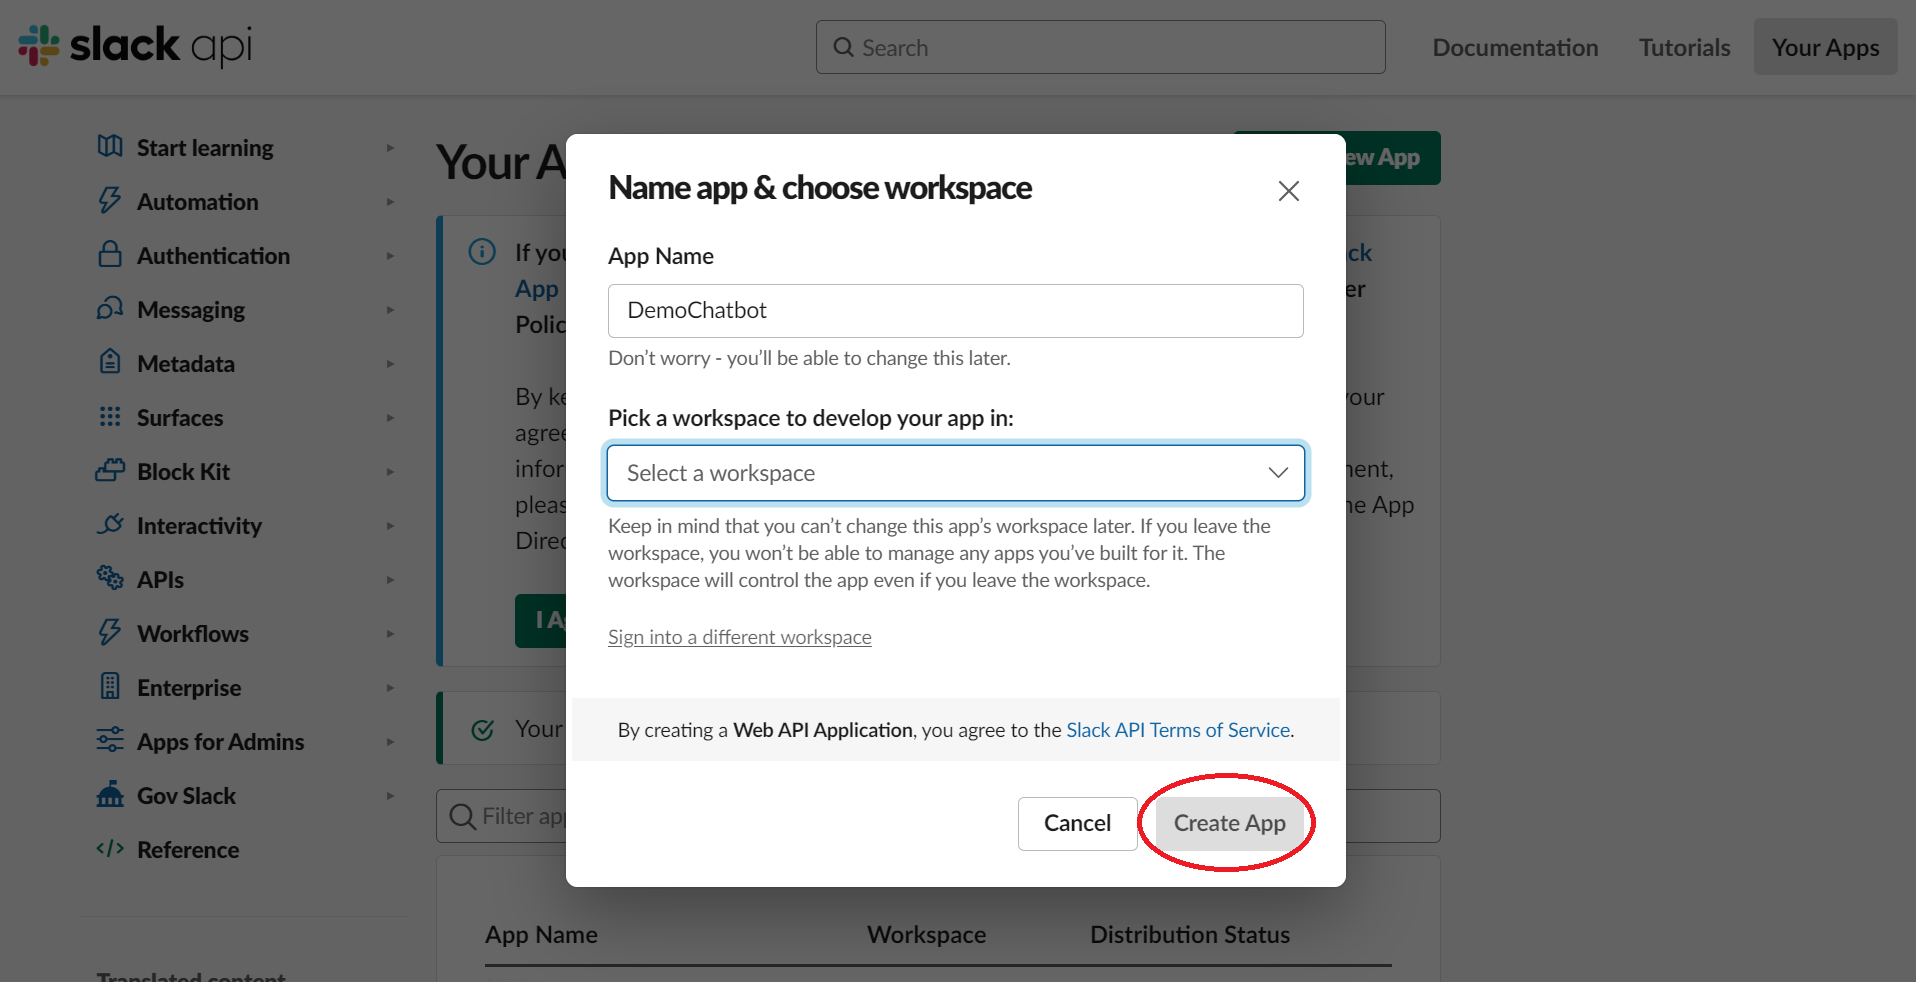
Task: Expand the Automation sidebar section arrow
Action: [x=390, y=202]
